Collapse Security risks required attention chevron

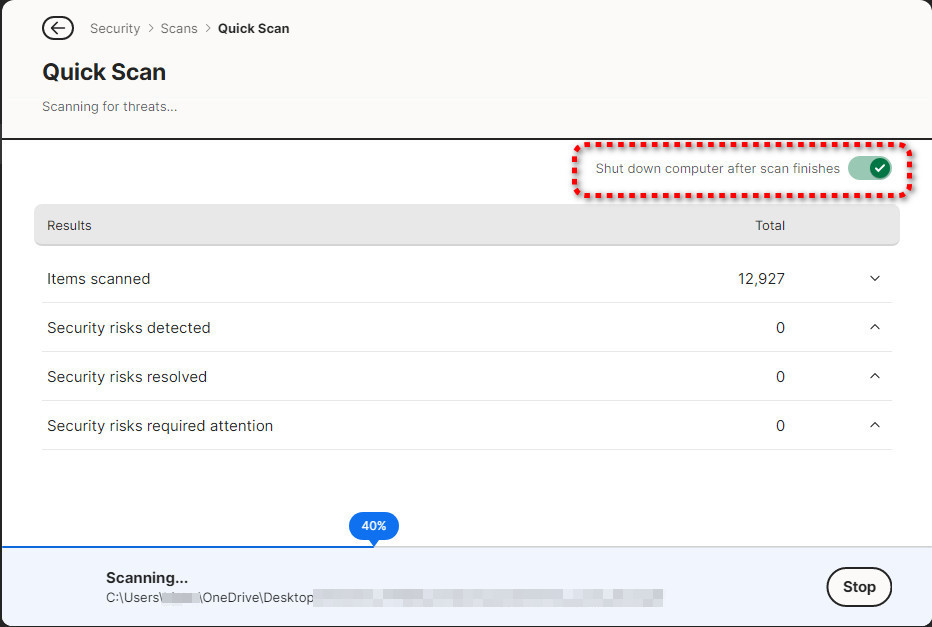pyautogui.click(x=875, y=426)
